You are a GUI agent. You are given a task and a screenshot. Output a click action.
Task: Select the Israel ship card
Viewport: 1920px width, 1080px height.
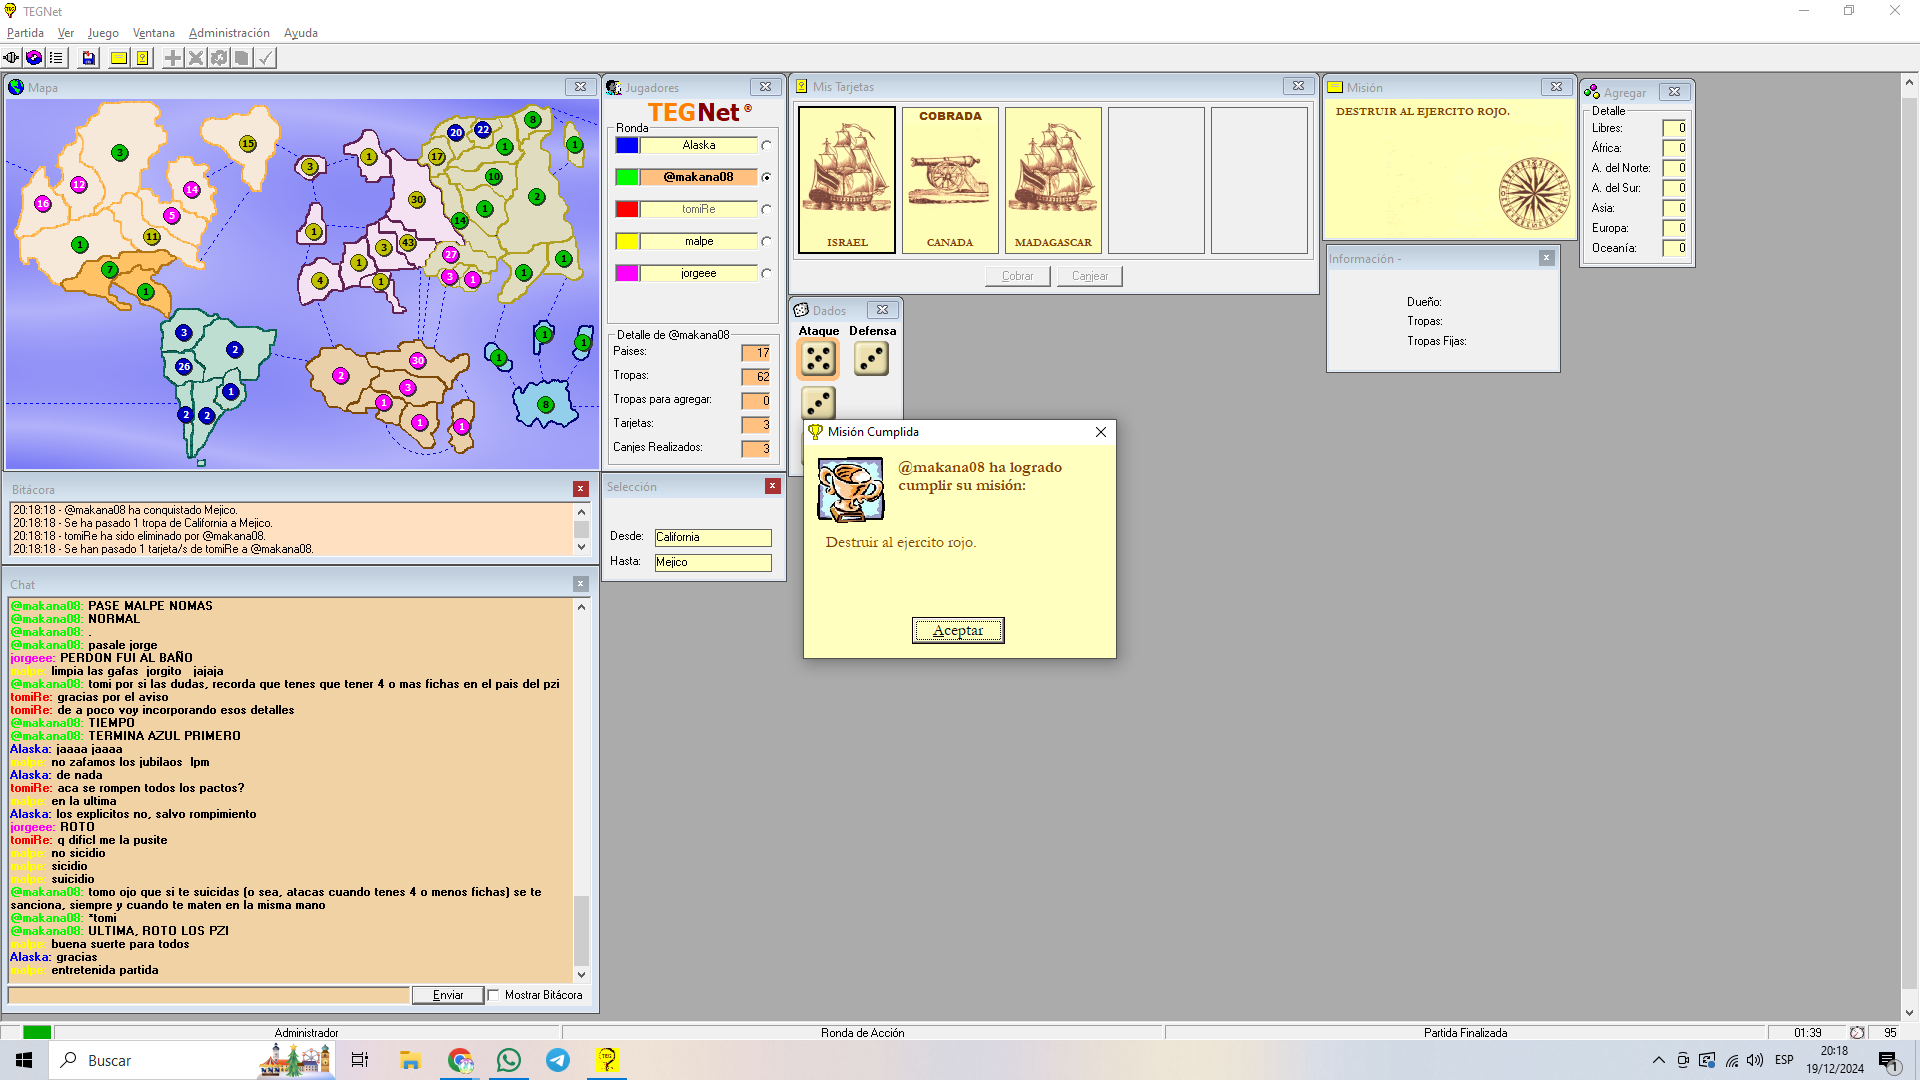point(847,180)
